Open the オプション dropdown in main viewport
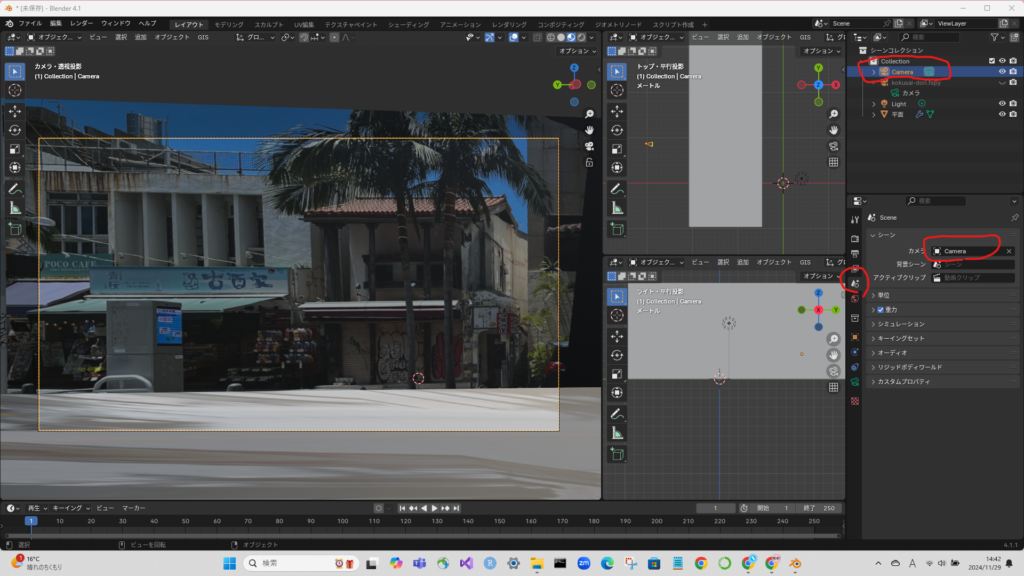Screen dimensions: 1024x576 click(577, 51)
